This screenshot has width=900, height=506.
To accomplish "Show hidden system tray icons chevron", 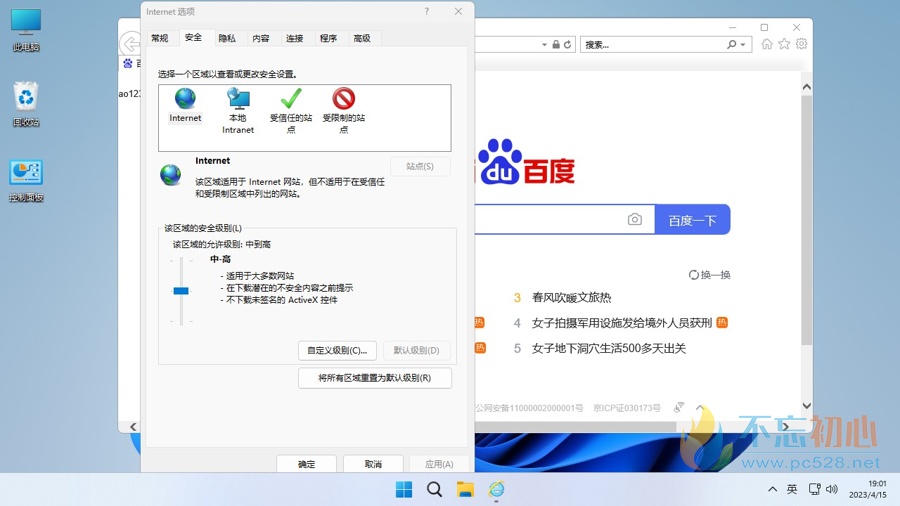I will point(772,489).
